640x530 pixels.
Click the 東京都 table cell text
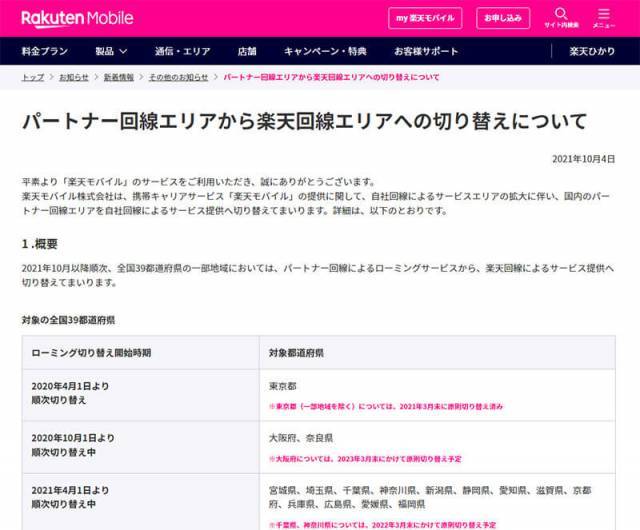click(282, 386)
